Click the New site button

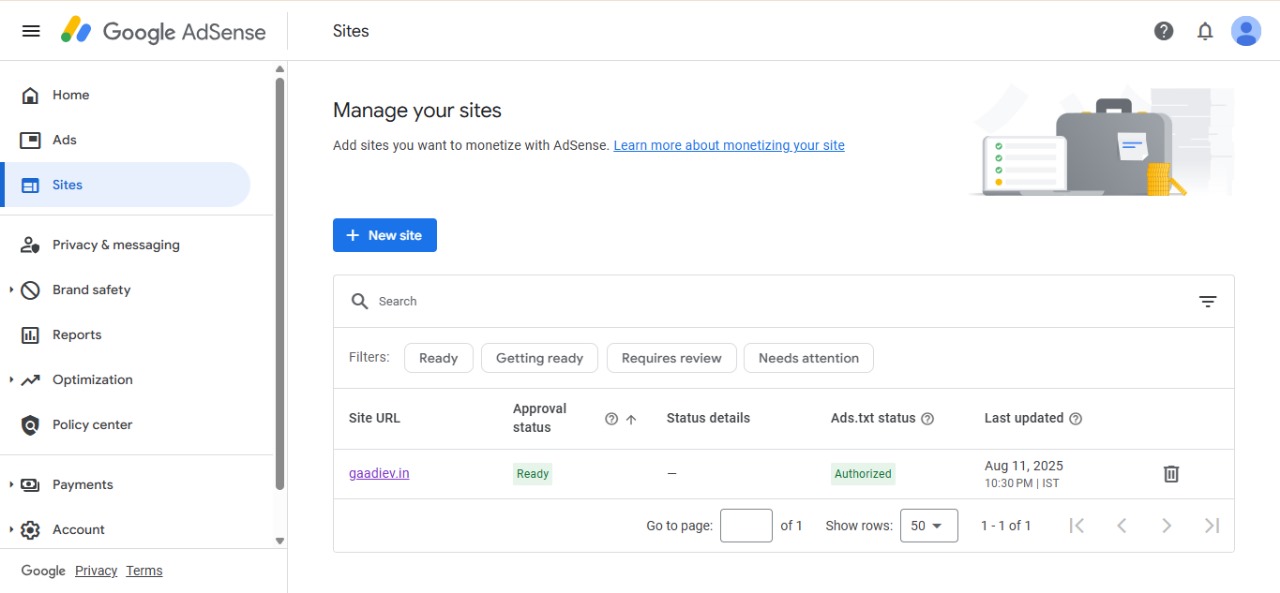coord(385,236)
